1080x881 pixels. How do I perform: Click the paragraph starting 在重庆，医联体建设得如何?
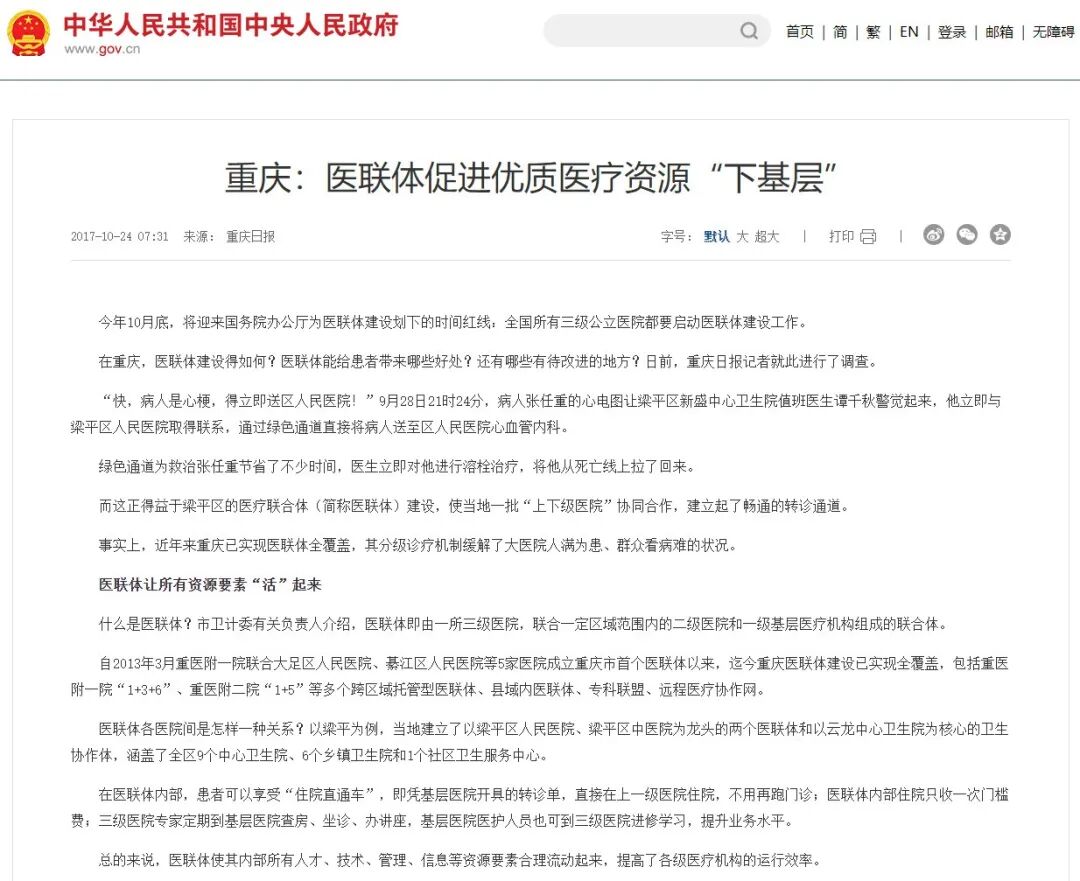tap(488, 361)
